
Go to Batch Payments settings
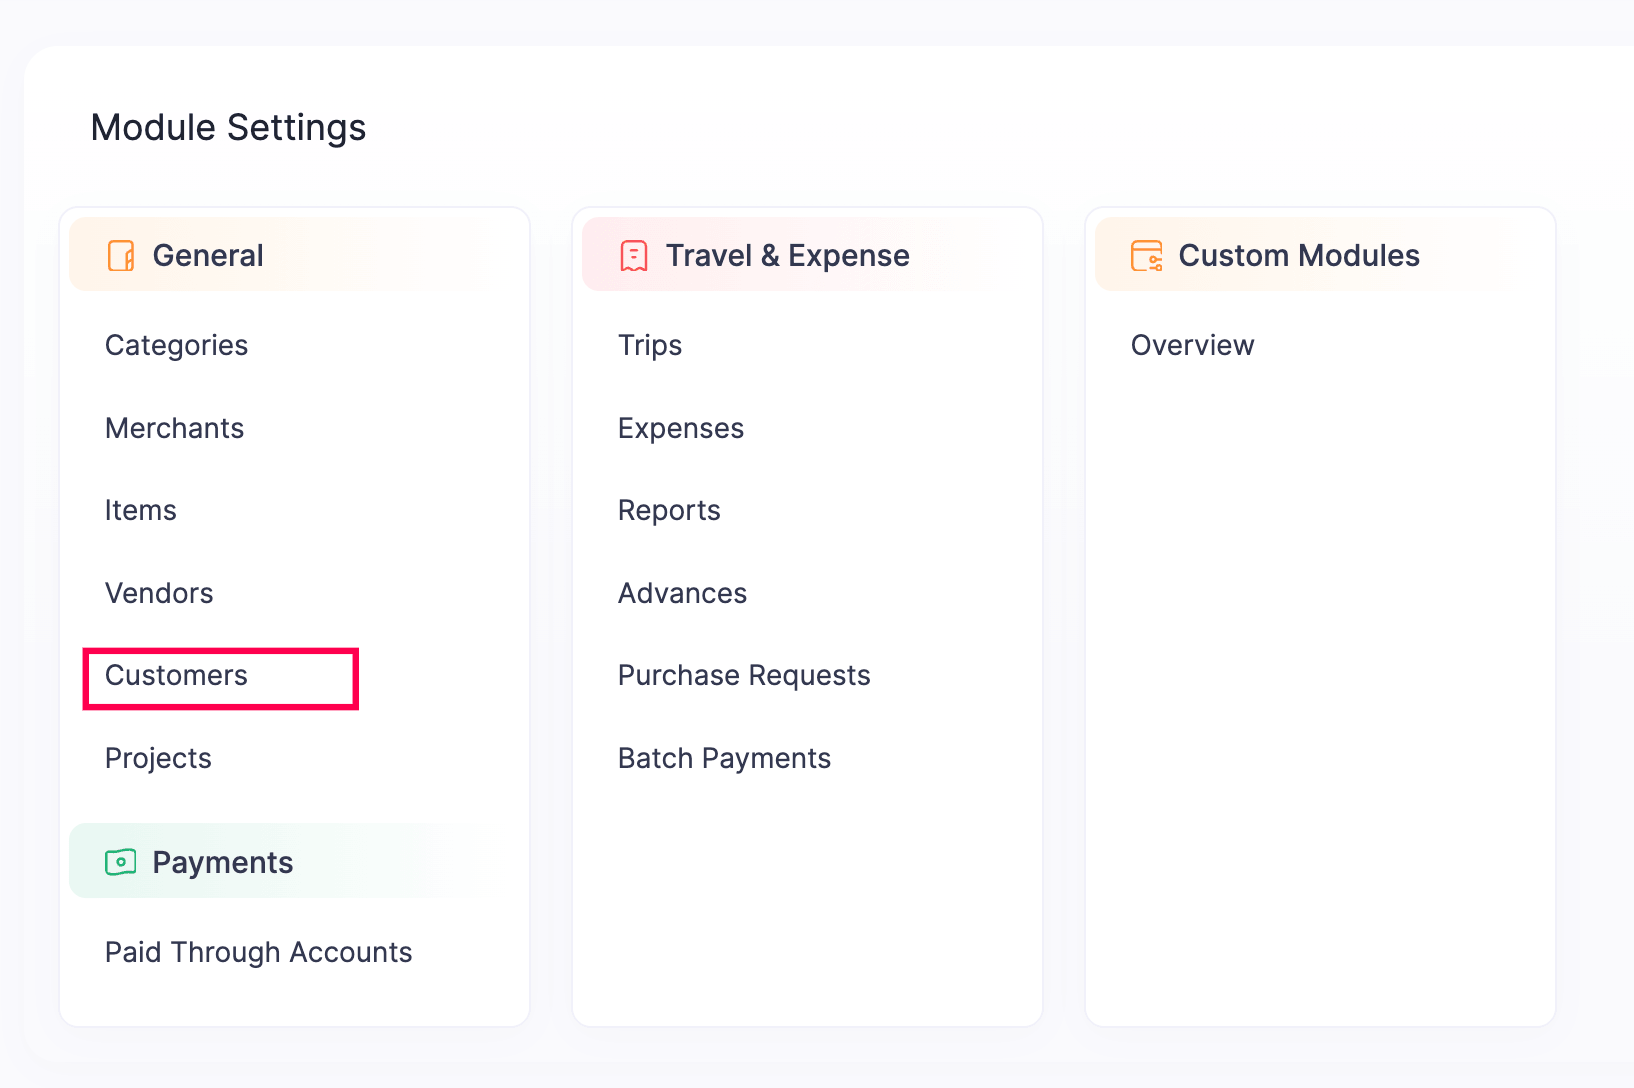click(724, 758)
